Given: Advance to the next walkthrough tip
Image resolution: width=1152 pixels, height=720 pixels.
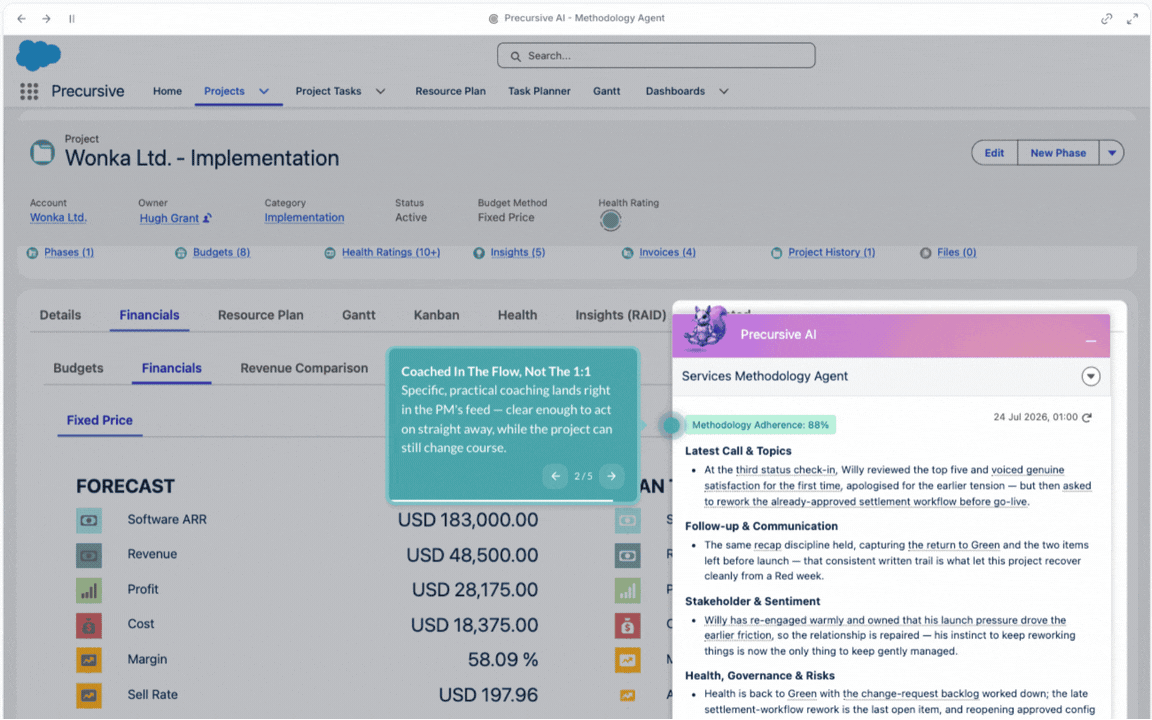Looking at the screenshot, I should coord(611,476).
